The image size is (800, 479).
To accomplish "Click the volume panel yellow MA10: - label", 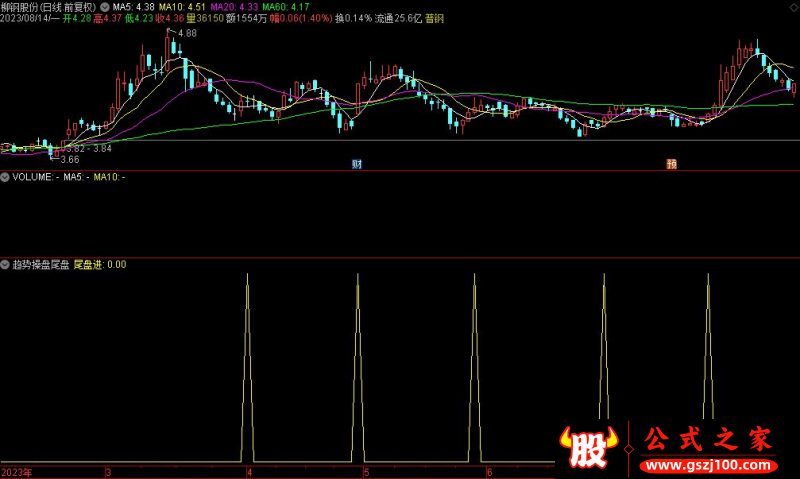I will coord(109,177).
